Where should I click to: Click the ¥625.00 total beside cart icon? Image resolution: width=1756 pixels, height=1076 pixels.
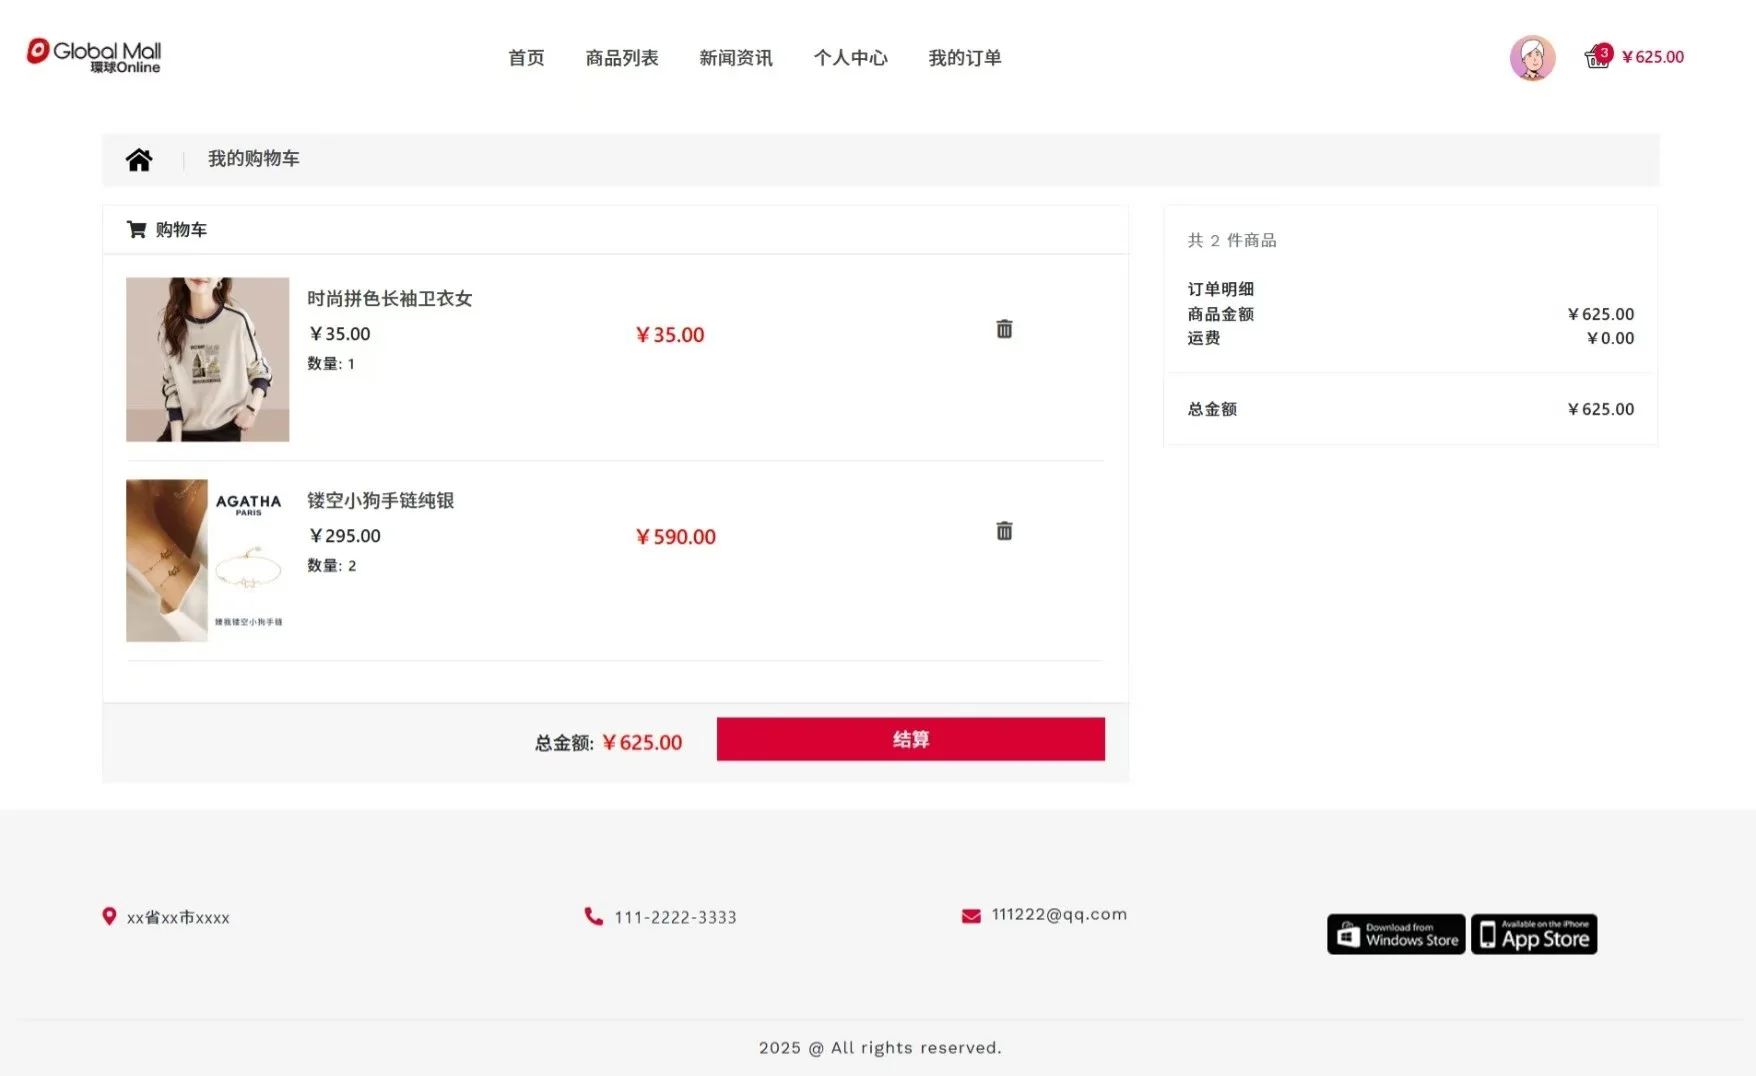click(x=1654, y=57)
